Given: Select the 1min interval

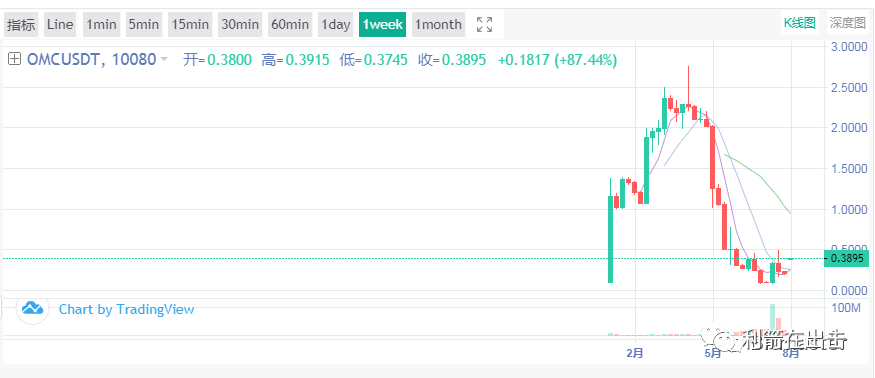Looking at the screenshot, I should (102, 25).
